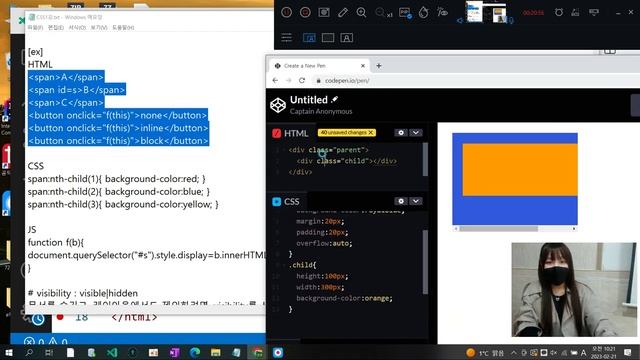Click the recorder monitor display icon

(x=594, y=13)
